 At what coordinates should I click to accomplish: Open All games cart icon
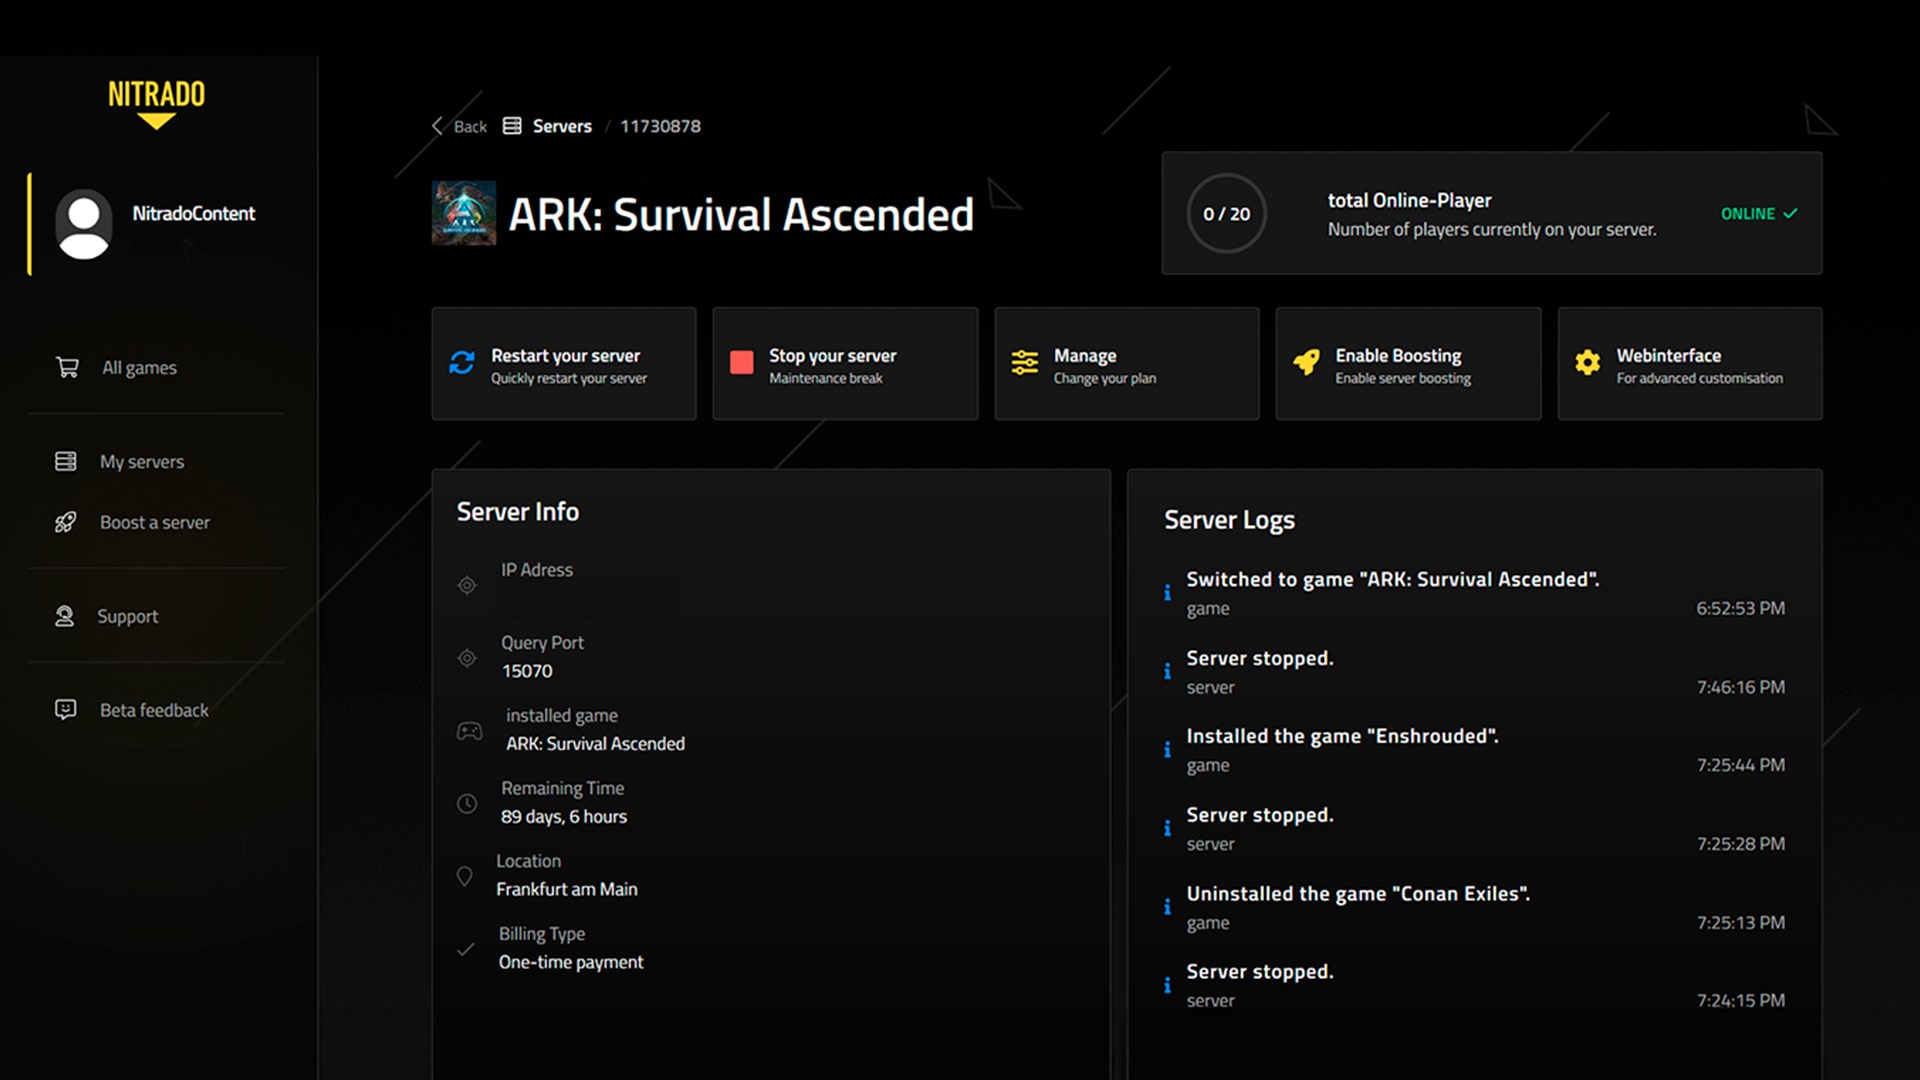pyautogui.click(x=67, y=367)
